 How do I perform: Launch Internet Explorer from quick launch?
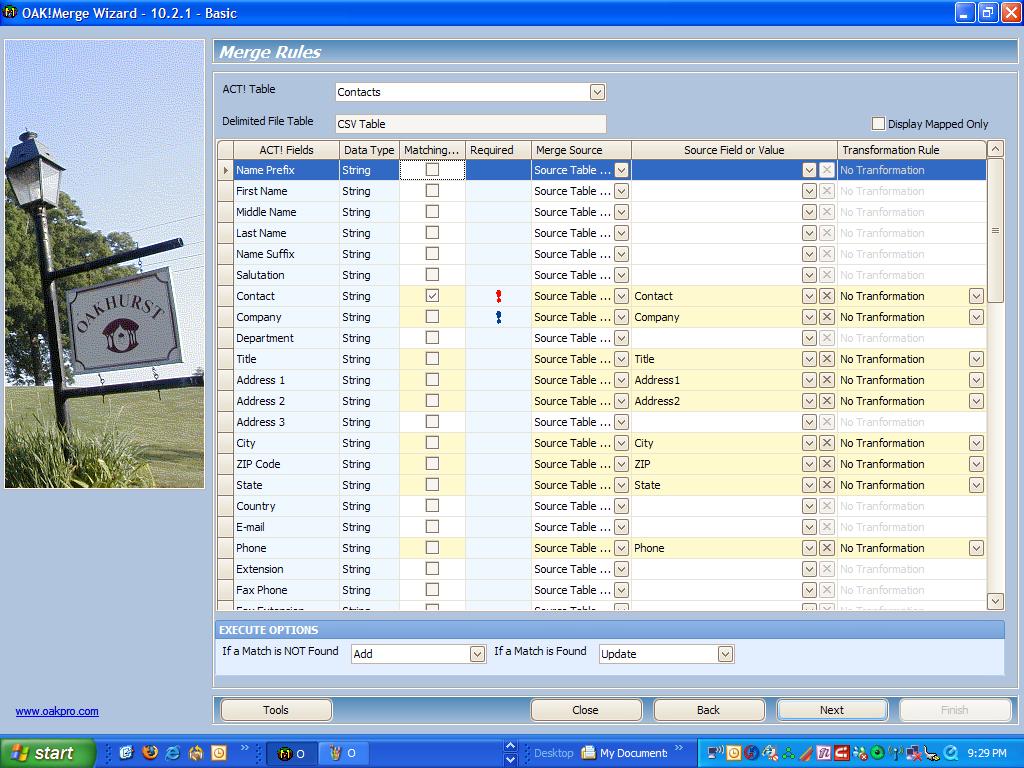(172, 752)
